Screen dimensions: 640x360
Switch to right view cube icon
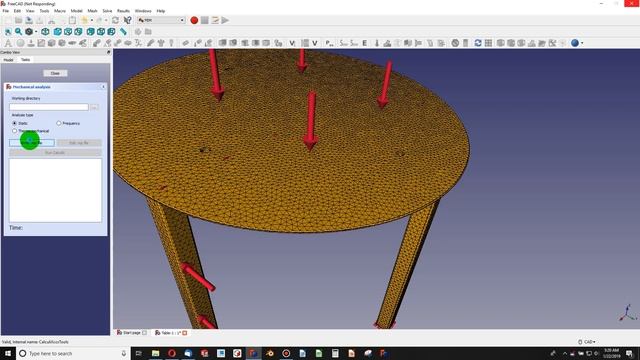tap(78, 31)
